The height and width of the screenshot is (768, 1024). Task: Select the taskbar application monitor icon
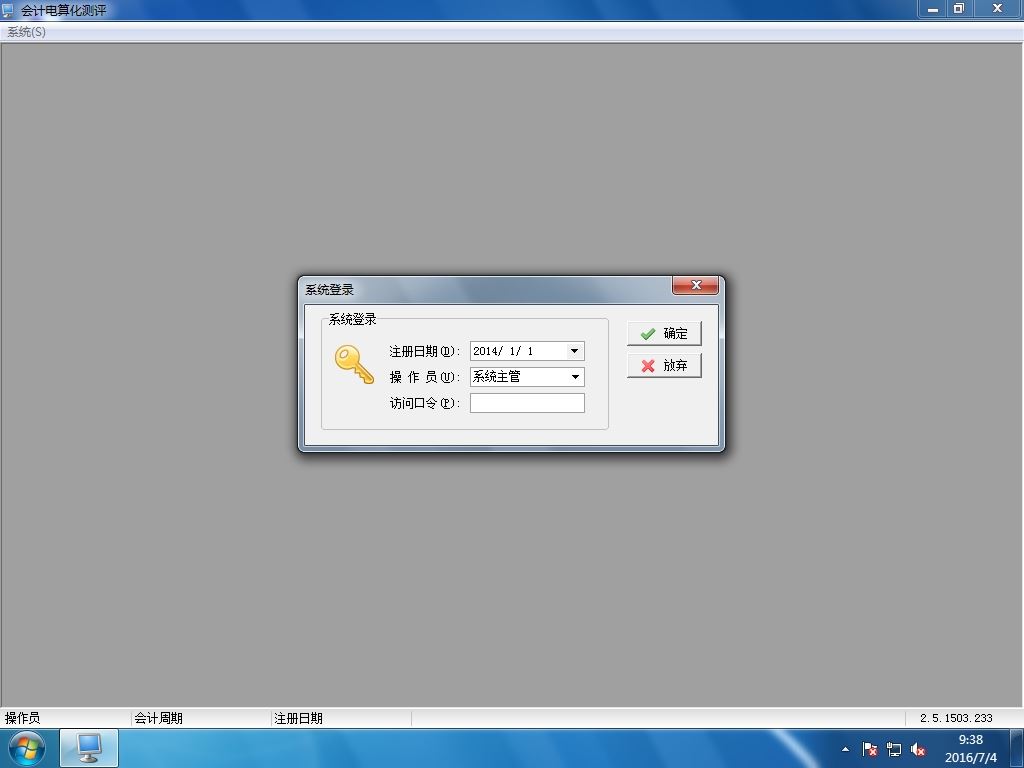[89, 748]
